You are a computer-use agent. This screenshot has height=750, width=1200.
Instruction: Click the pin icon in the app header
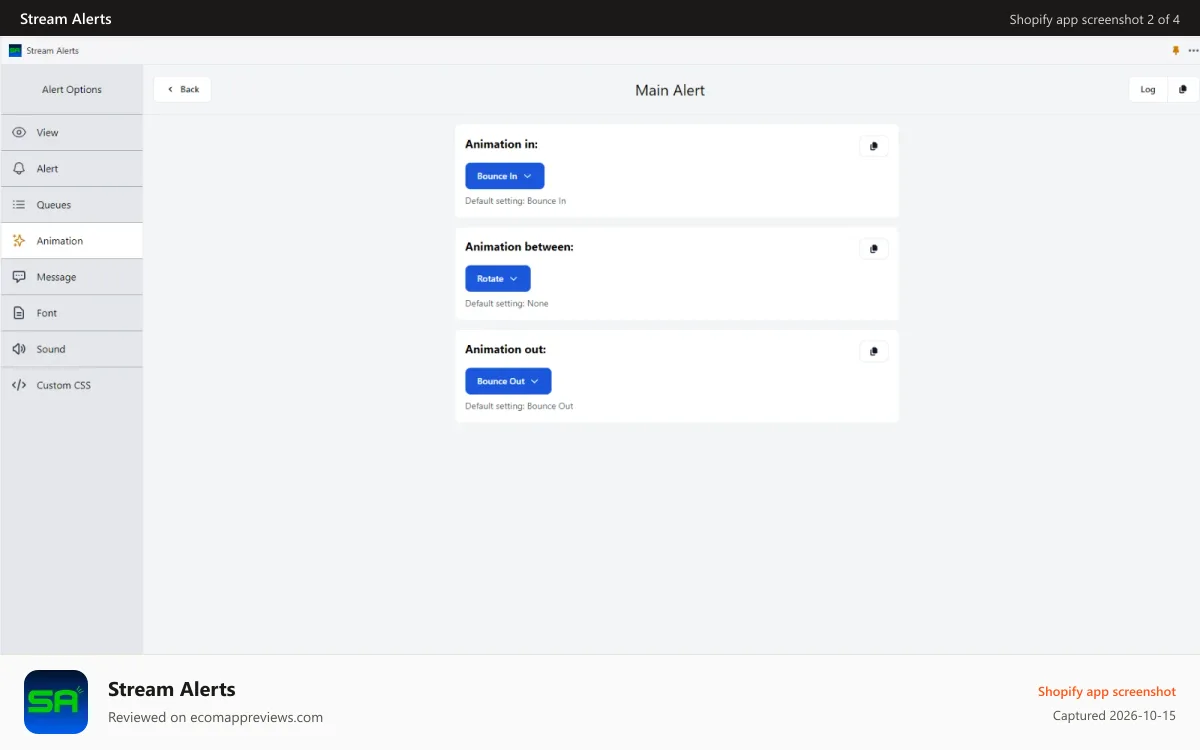1176,50
